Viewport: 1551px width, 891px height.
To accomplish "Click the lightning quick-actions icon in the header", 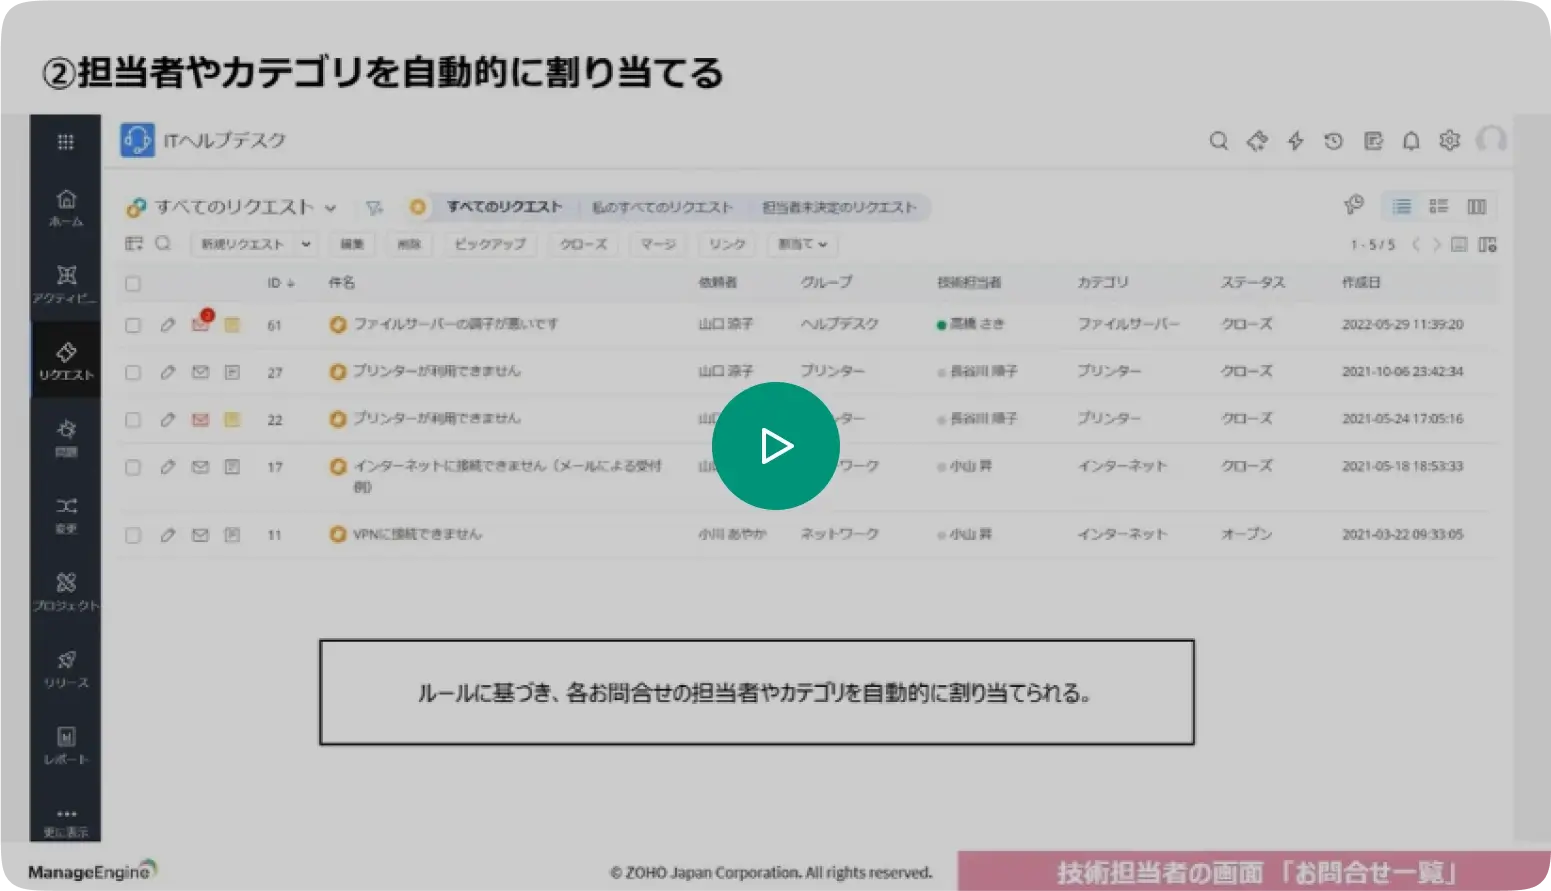I will [x=1295, y=141].
